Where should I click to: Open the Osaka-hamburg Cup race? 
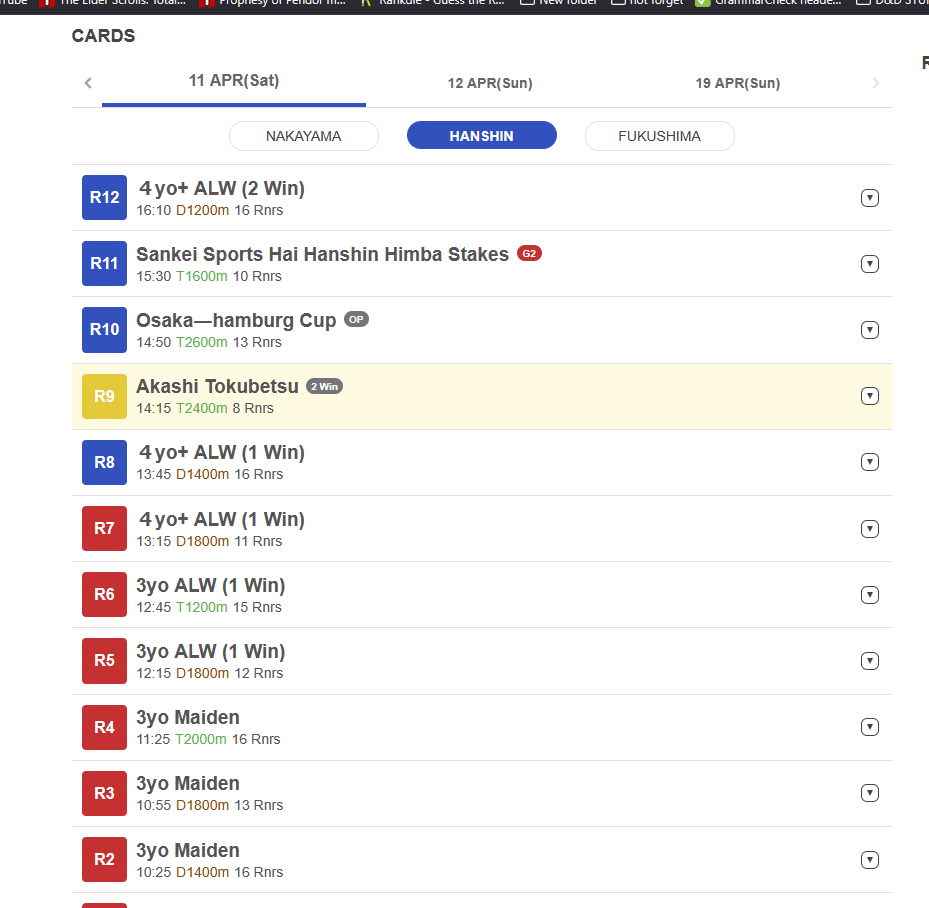pyautogui.click(x=236, y=320)
